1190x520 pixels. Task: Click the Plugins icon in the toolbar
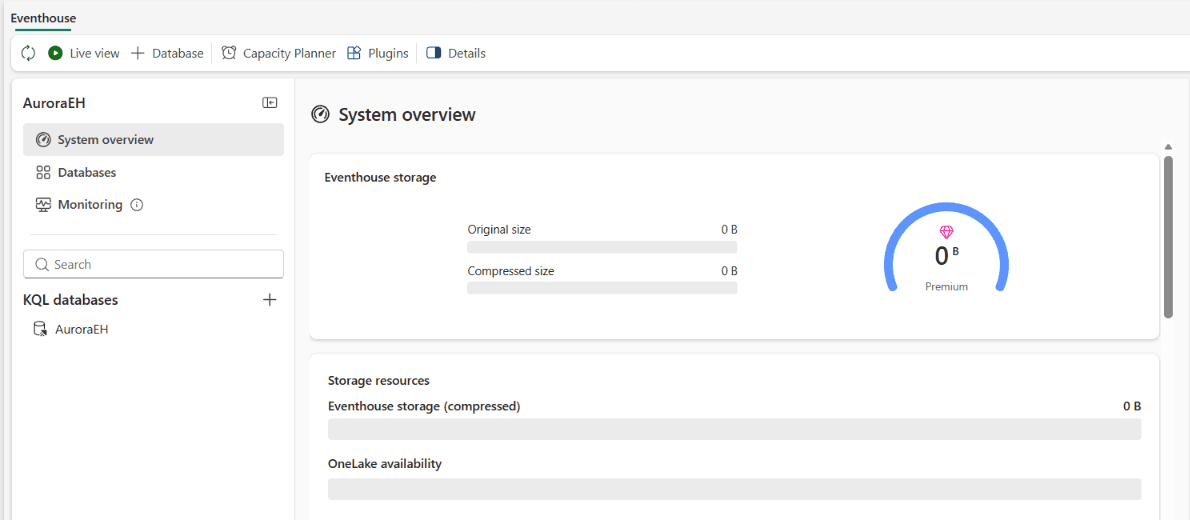click(354, 53)
